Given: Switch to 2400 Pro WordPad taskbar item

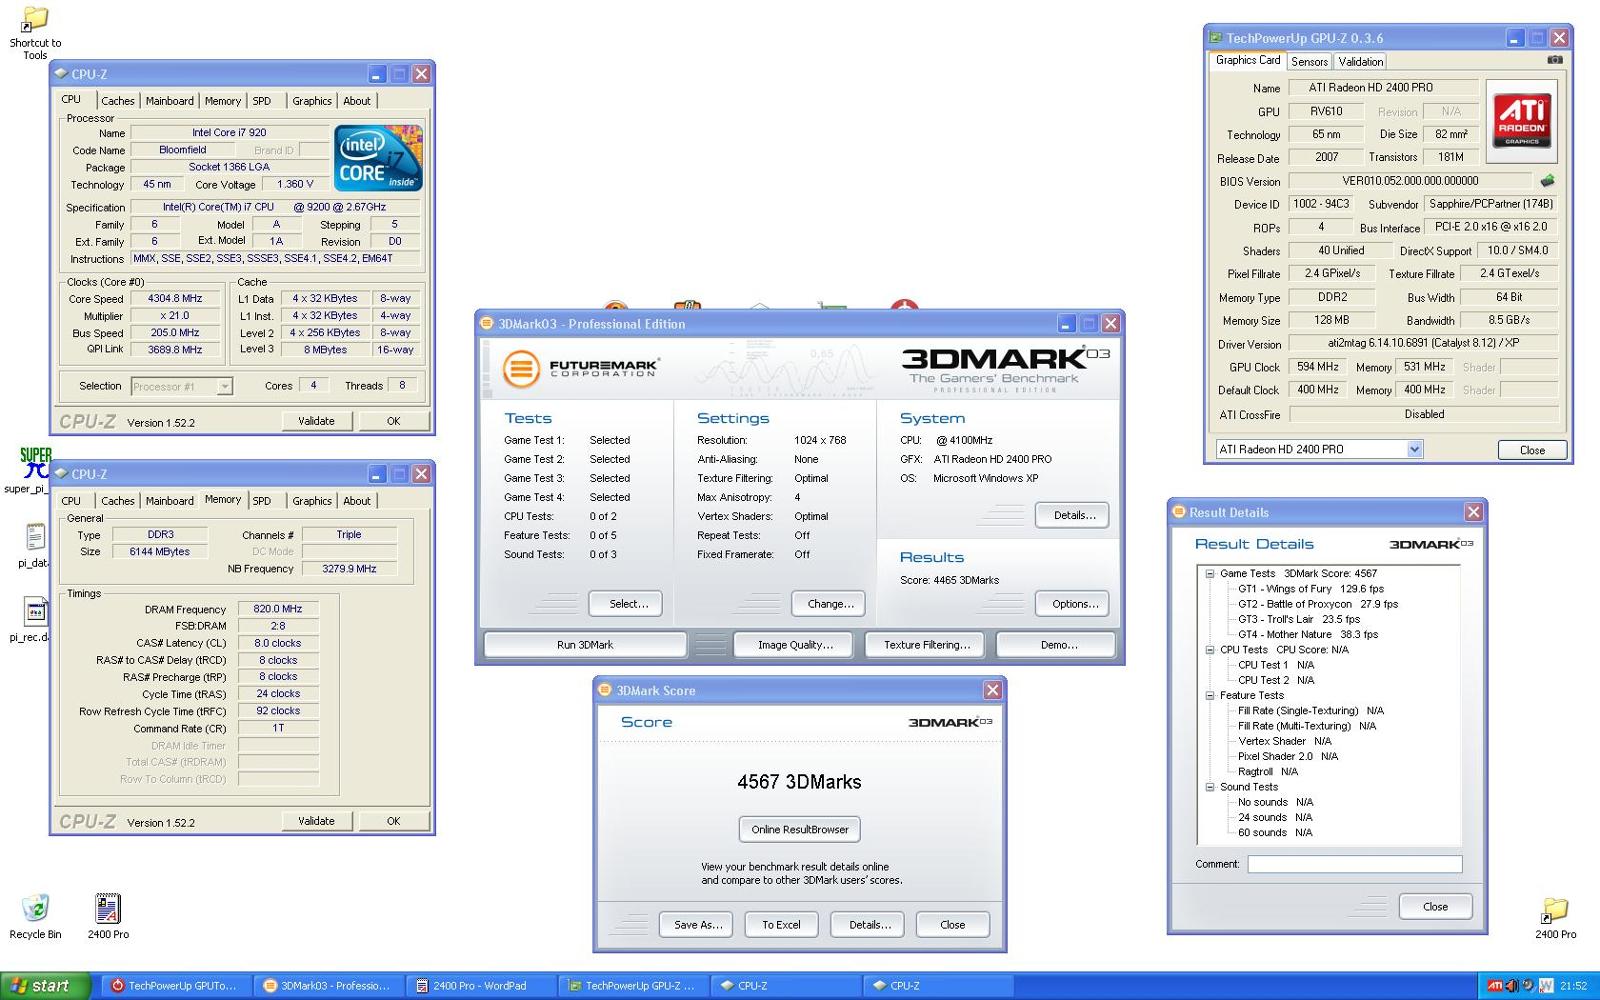Looking at the screenshot, I should coord(480,986).
